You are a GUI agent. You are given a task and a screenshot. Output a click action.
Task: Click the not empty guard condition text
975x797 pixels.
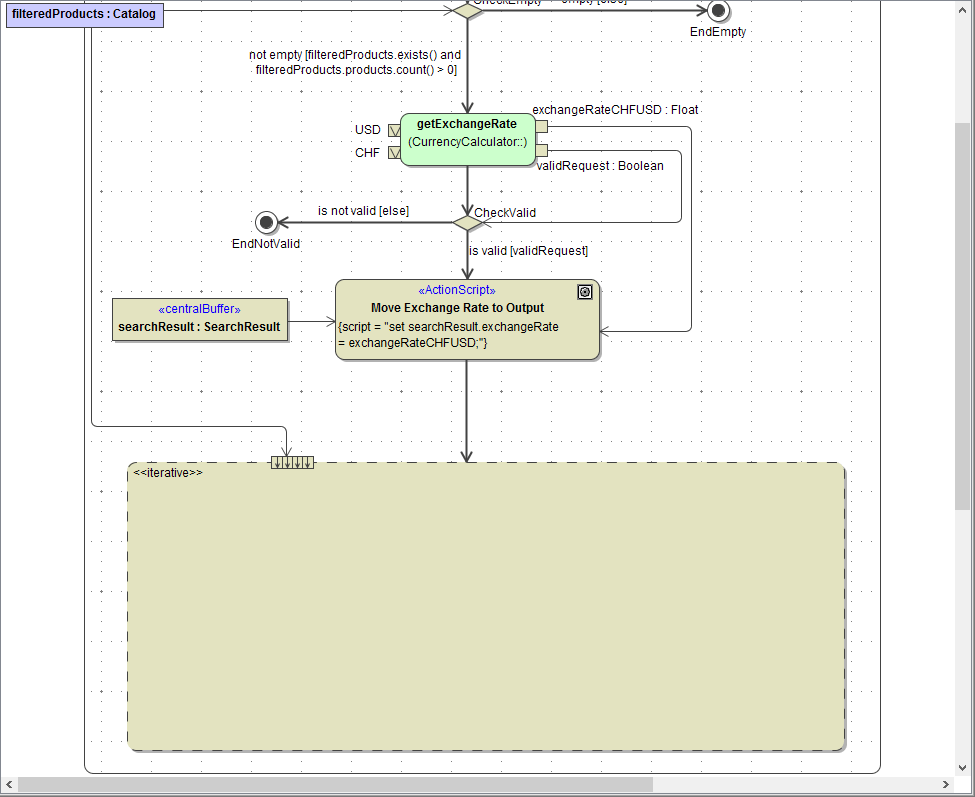354,62
